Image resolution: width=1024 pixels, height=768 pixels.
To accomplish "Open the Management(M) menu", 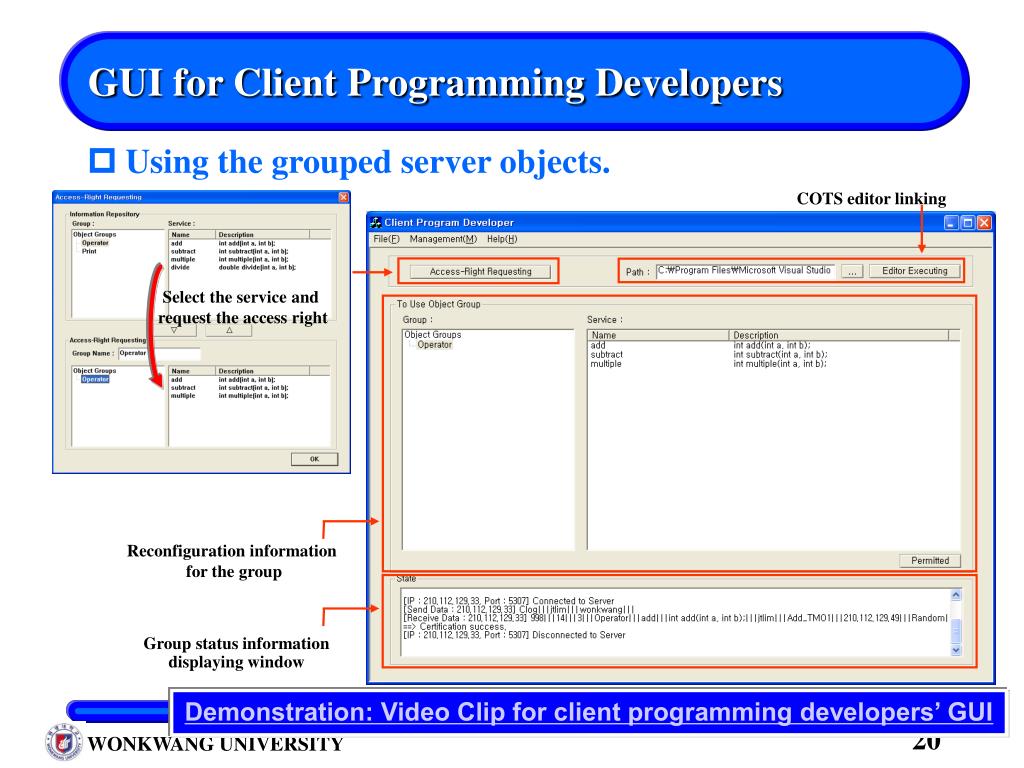I will coord(443,239).
